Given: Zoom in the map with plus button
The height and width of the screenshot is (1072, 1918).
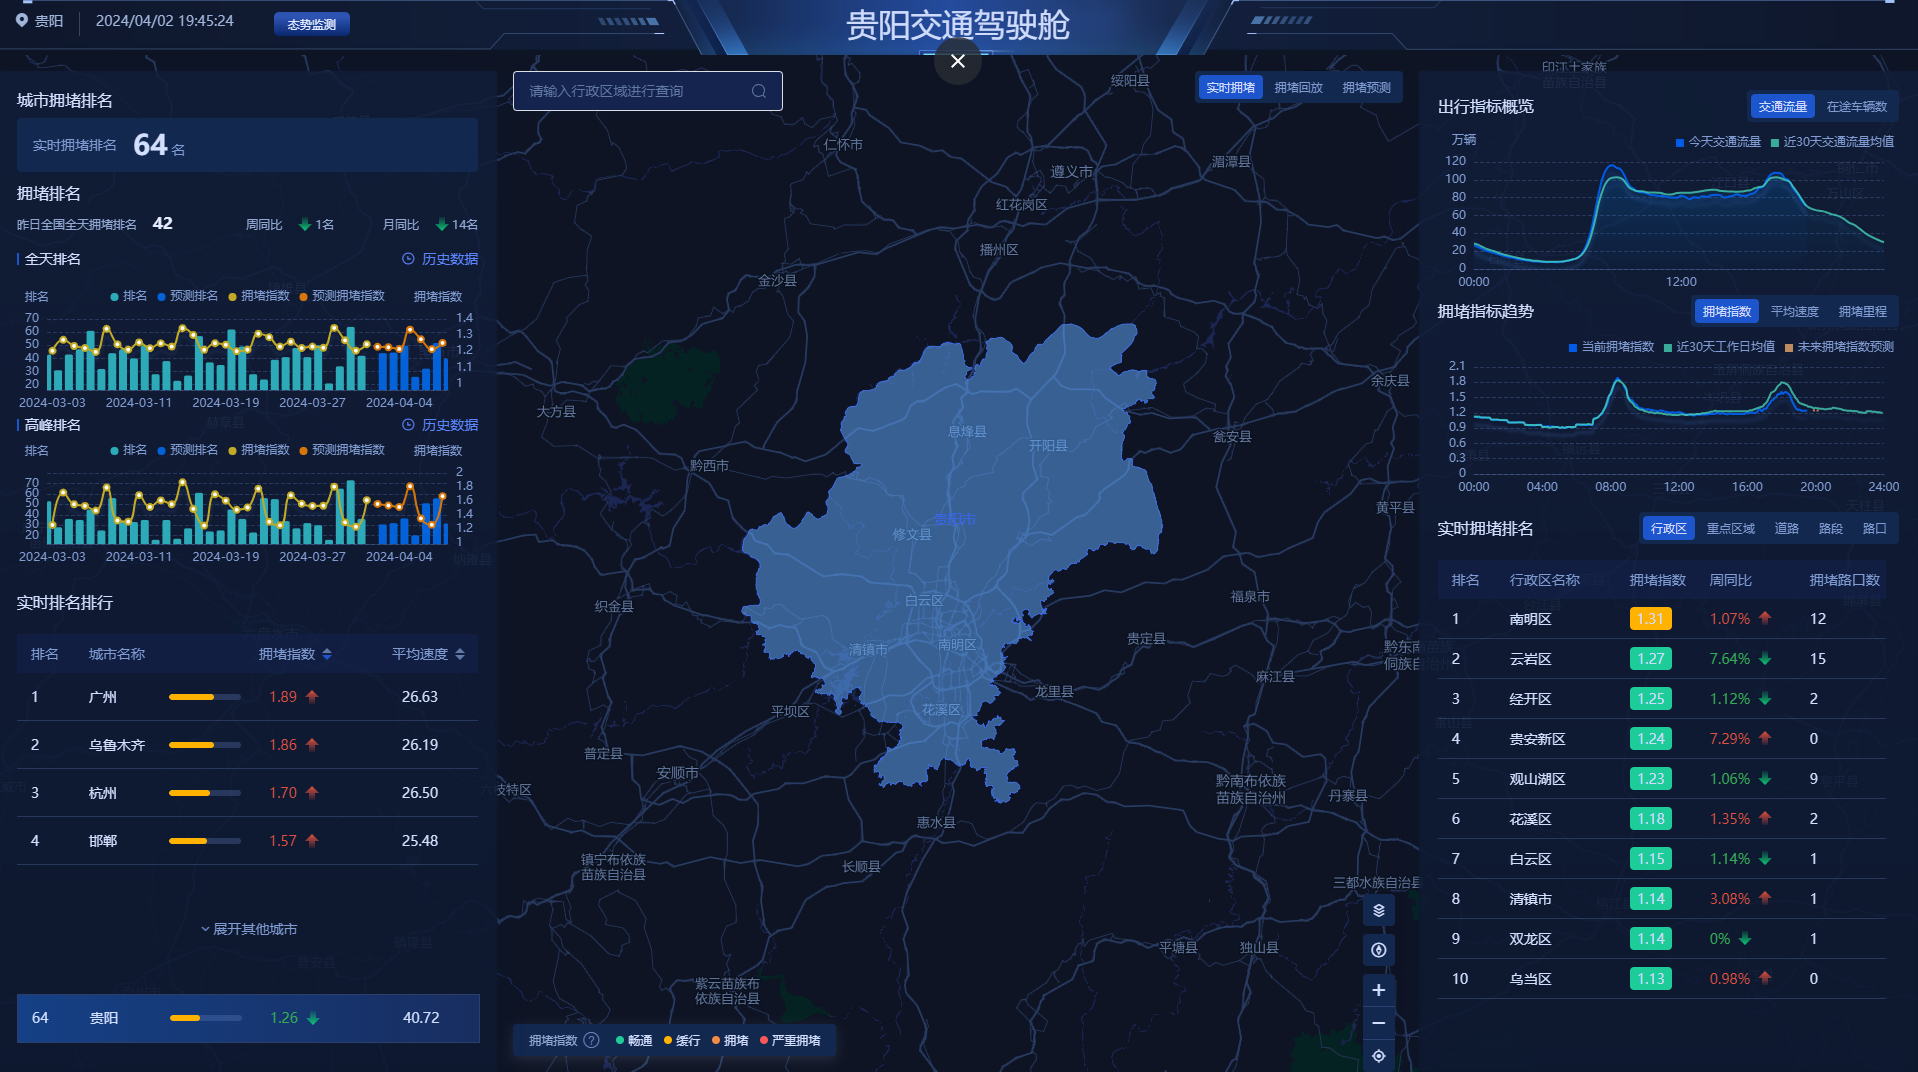Looking at the screenshot, I should pyautogui.click(x=1378, y=990).
